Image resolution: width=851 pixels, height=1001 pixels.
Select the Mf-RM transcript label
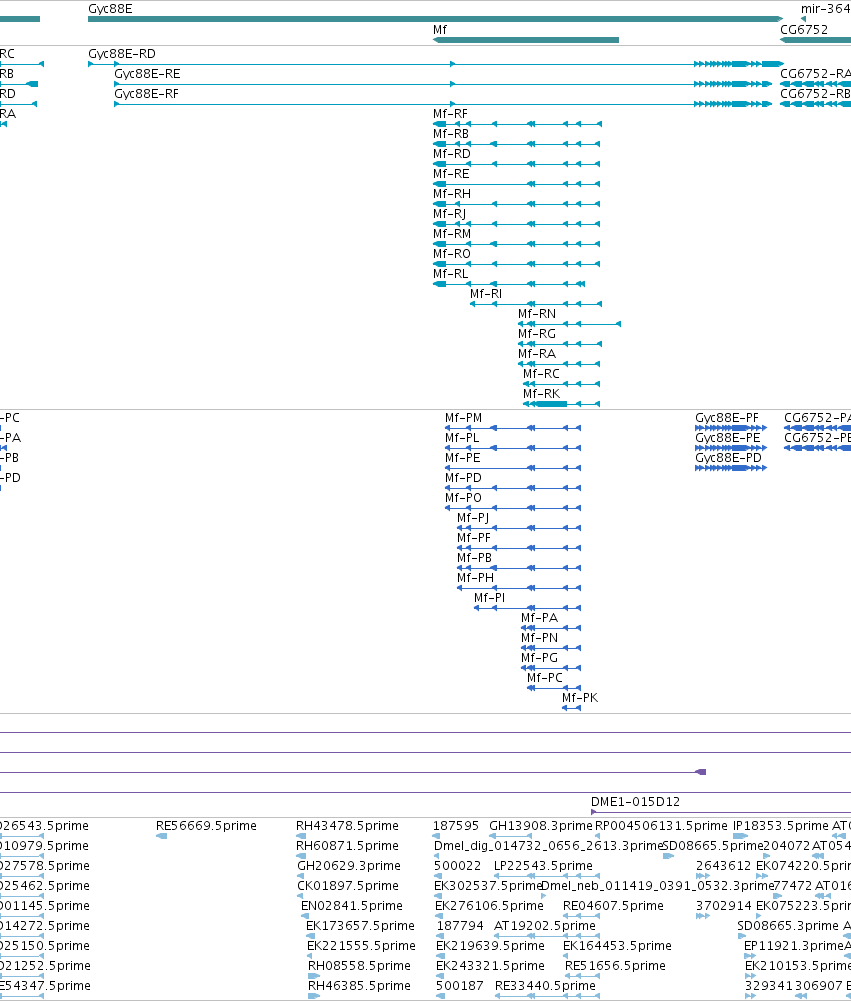point(452,234)
